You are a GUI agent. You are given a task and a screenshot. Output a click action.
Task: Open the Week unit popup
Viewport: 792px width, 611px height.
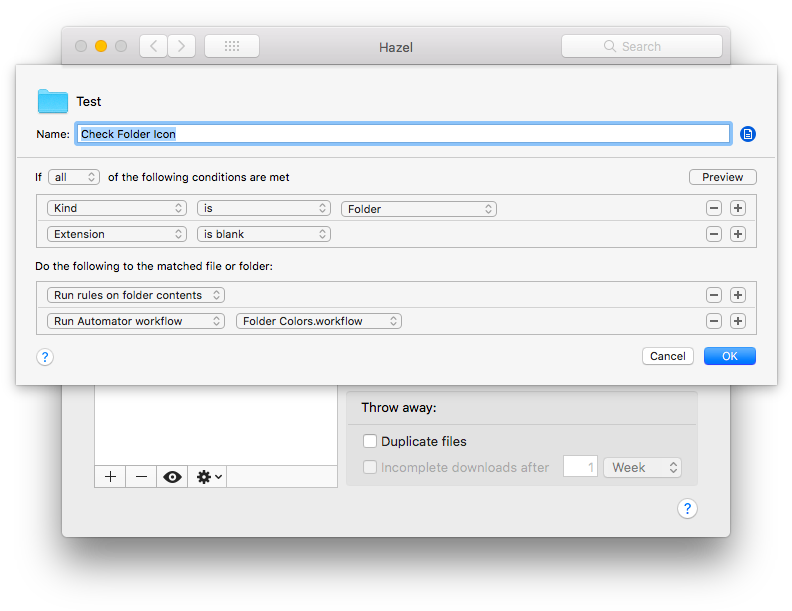(642, 467)
